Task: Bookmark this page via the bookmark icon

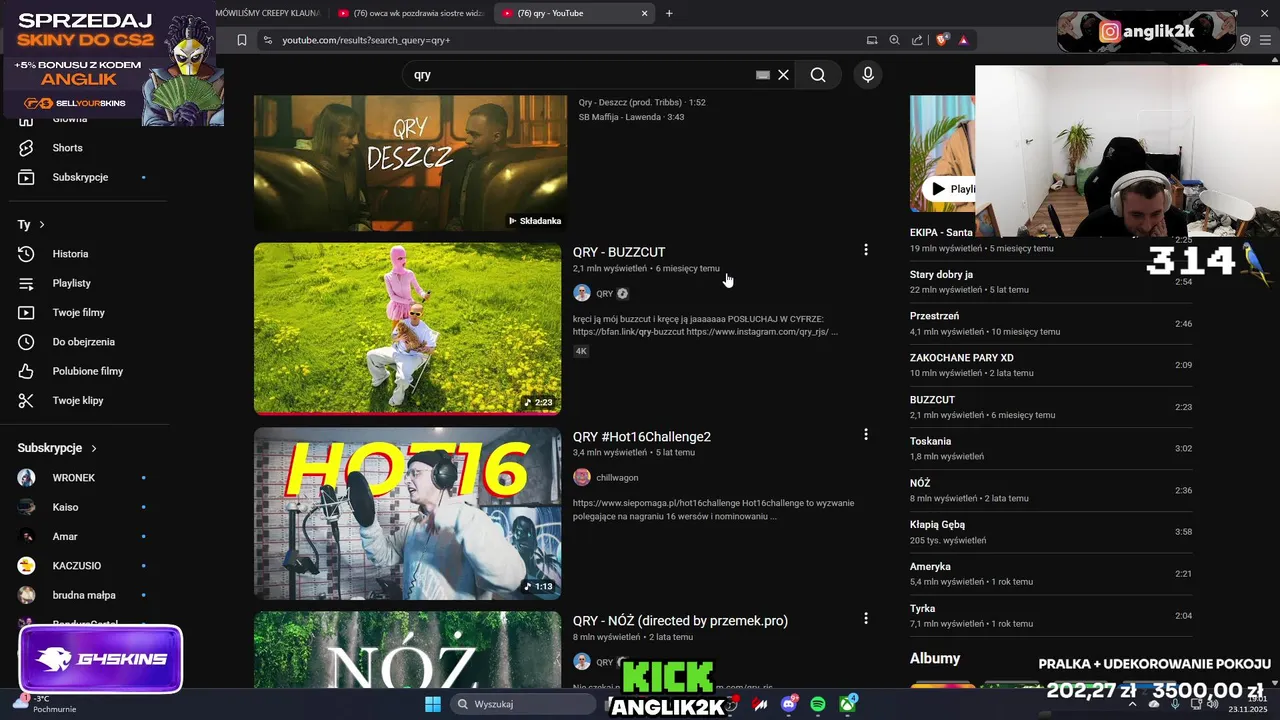Action: click(241, 40)
